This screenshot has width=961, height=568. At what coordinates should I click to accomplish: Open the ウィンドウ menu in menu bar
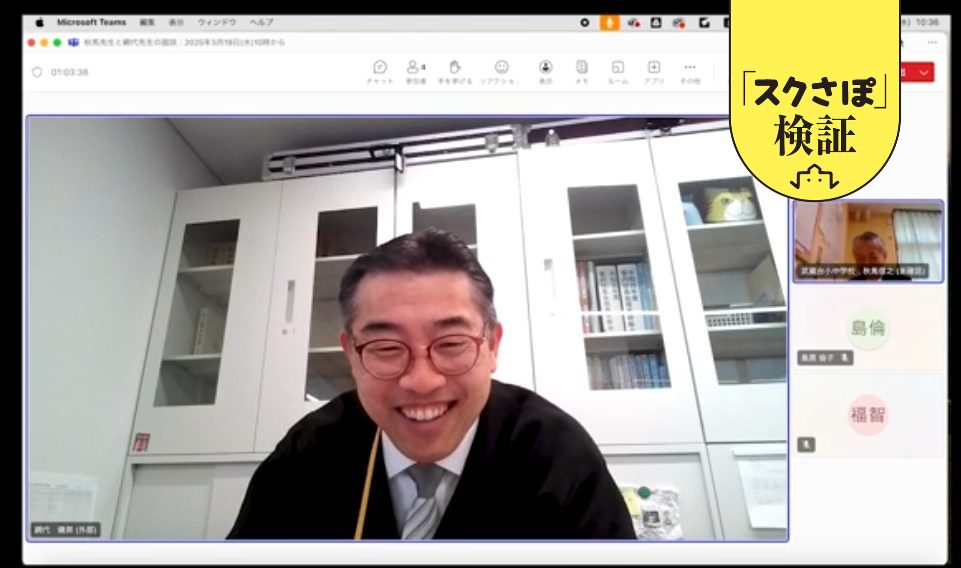(x=218, y=22)
